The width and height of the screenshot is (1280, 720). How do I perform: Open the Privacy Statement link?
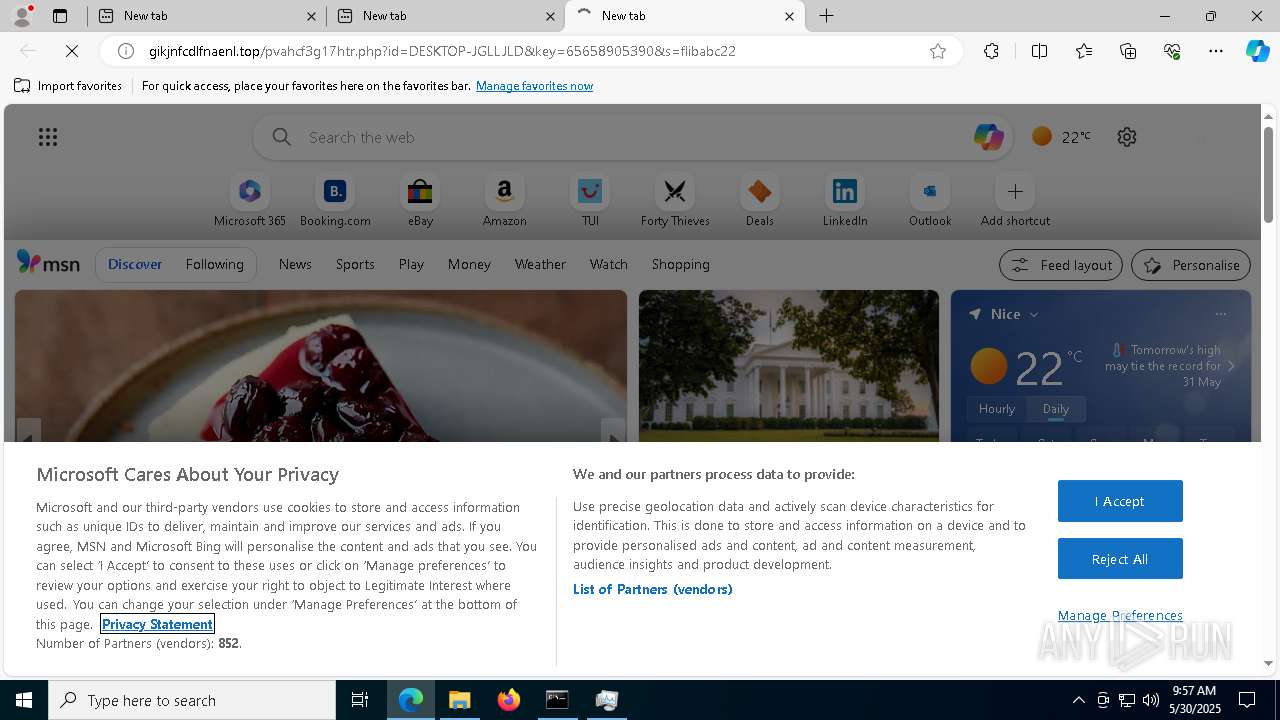tap(157, 624)
